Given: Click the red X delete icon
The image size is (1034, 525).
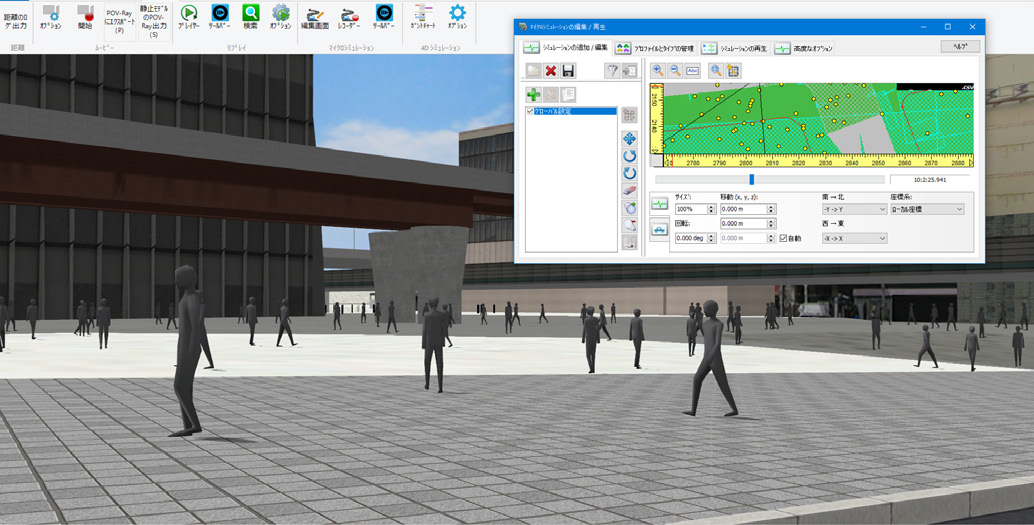Looking at the screenshot, I should coord(551,71).
